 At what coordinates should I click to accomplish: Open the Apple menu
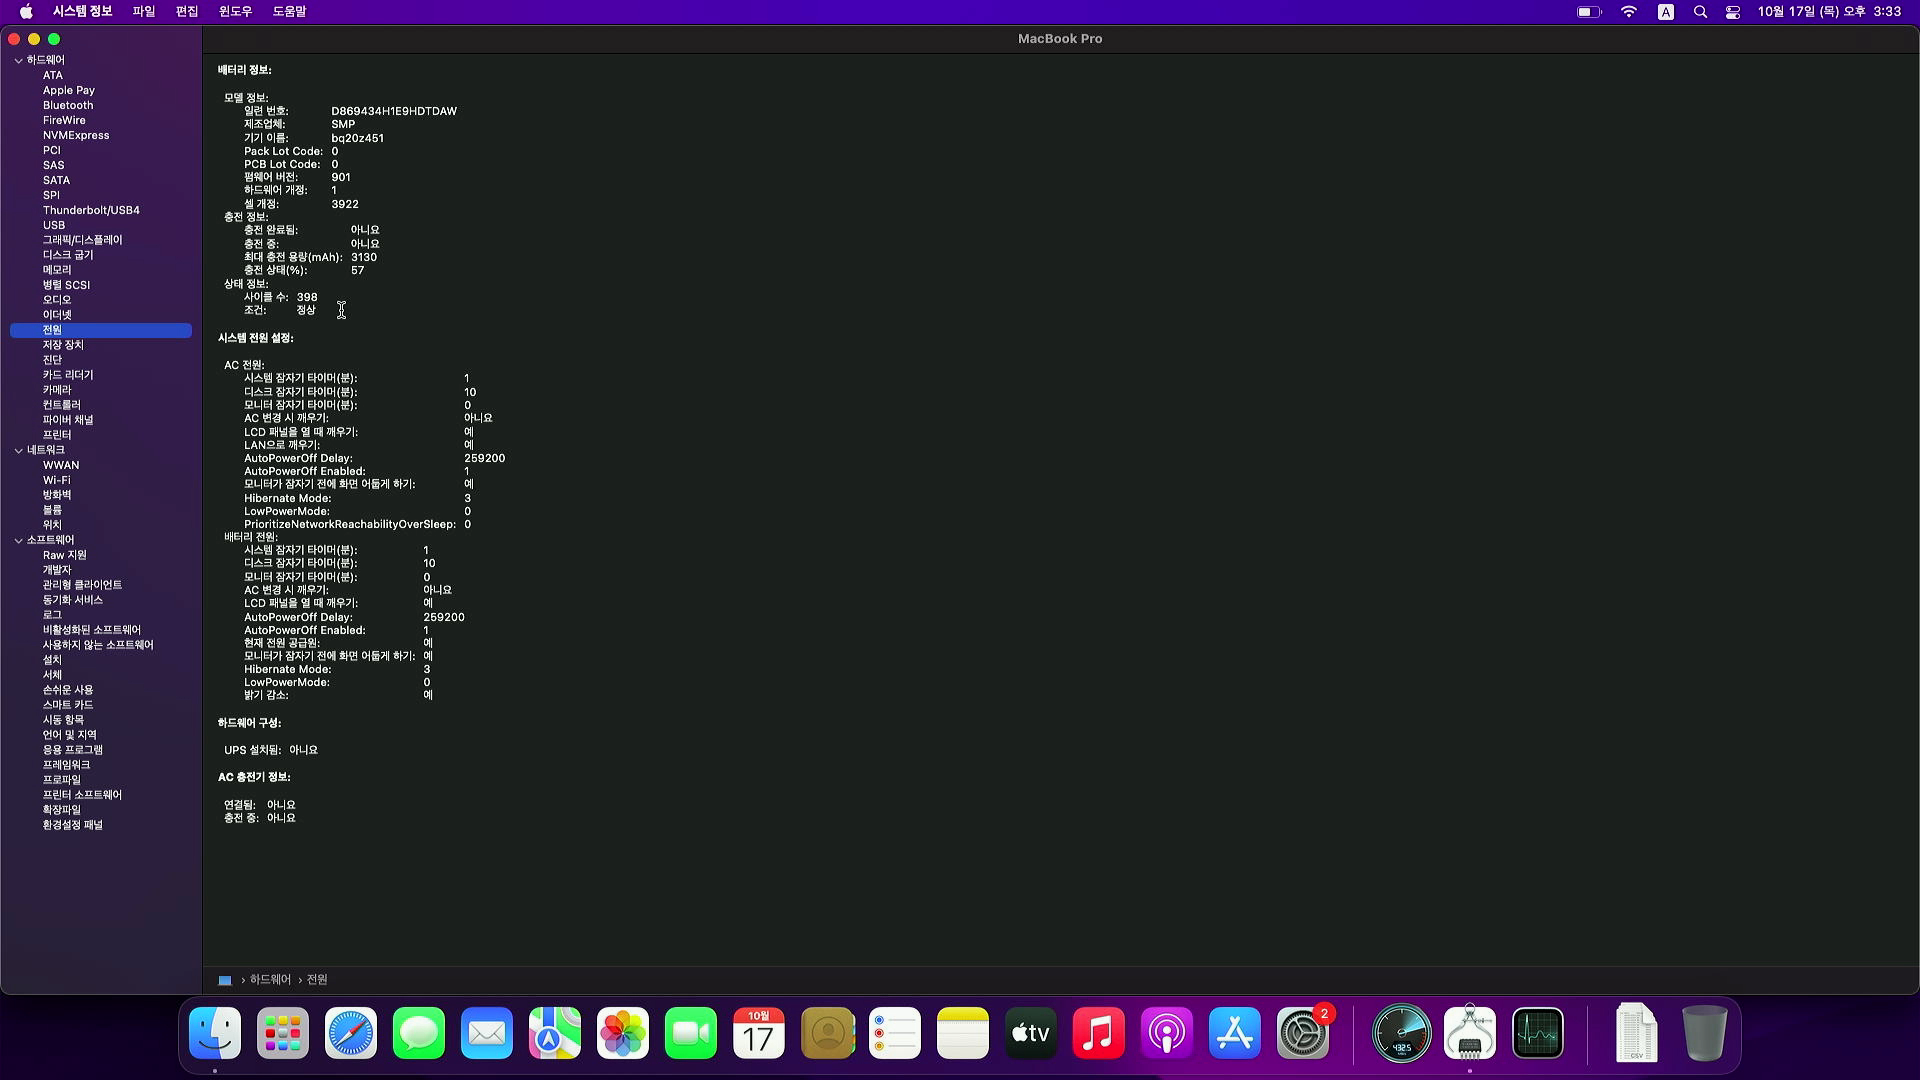[26, 12]
